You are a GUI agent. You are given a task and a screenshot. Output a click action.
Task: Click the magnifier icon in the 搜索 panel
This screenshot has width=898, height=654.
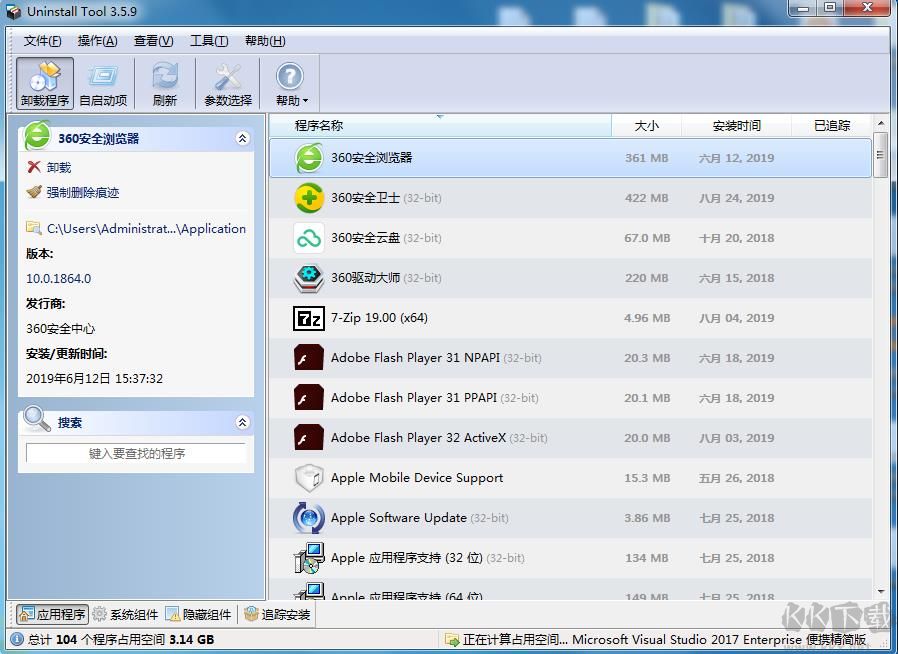click(37, 419)
